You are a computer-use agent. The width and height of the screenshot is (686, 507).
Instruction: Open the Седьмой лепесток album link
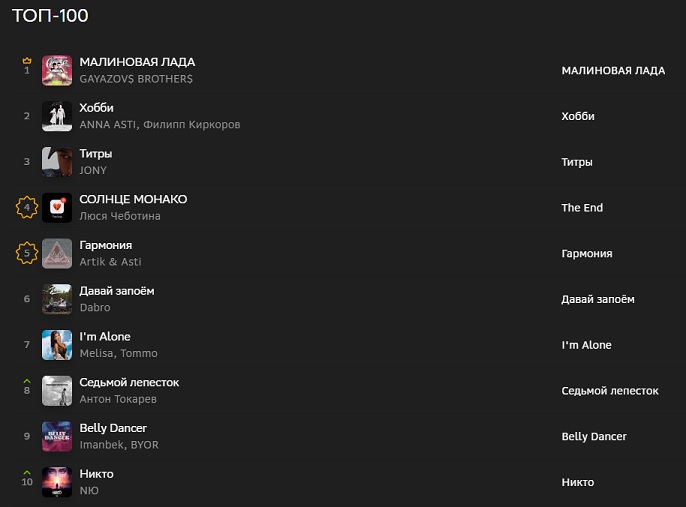point(610,391)
